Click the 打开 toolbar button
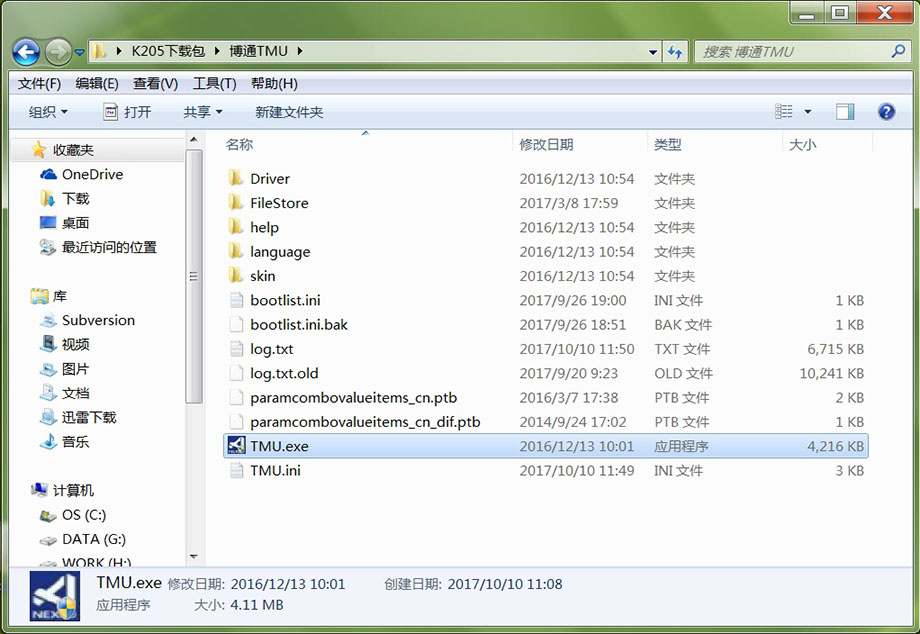Viewport: 920px width, 634px height. tap(127, 112)
